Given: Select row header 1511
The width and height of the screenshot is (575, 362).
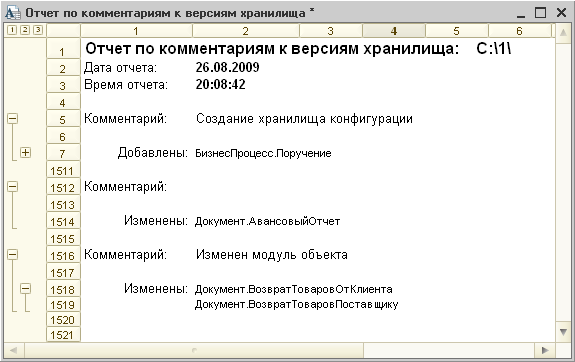Looking at the screenshot, I should (63, 170).
